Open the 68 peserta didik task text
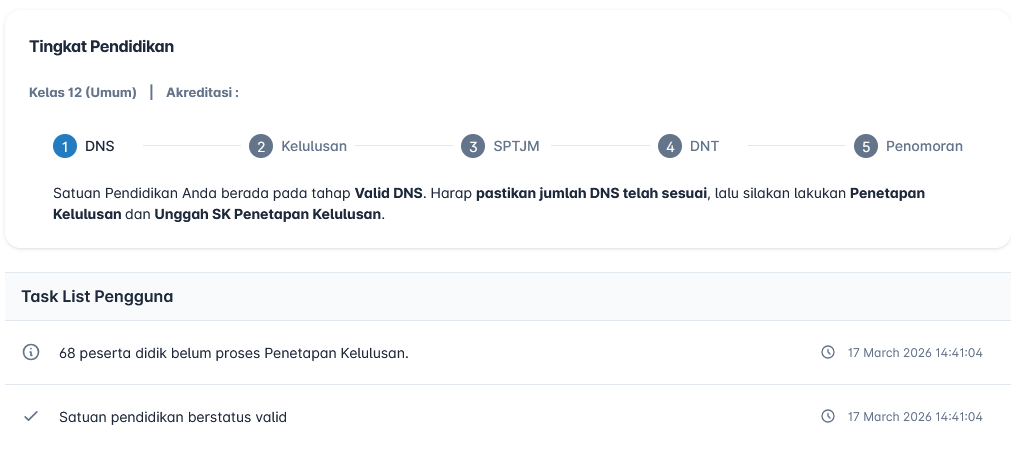Viewport: 1011px width, 457px height. coord(233,353)
